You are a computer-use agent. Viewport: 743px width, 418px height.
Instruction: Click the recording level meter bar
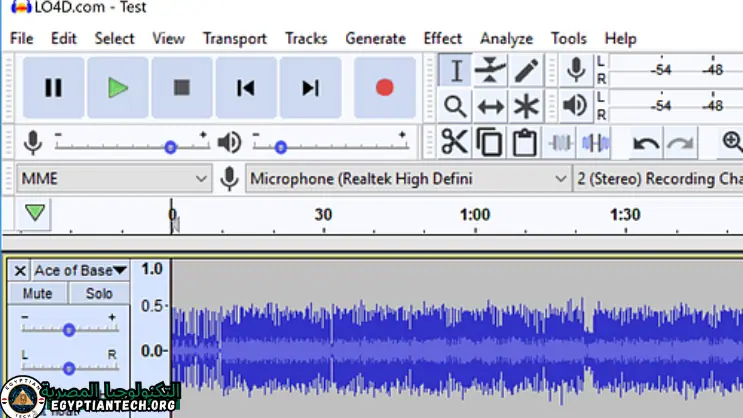[676, 70]
